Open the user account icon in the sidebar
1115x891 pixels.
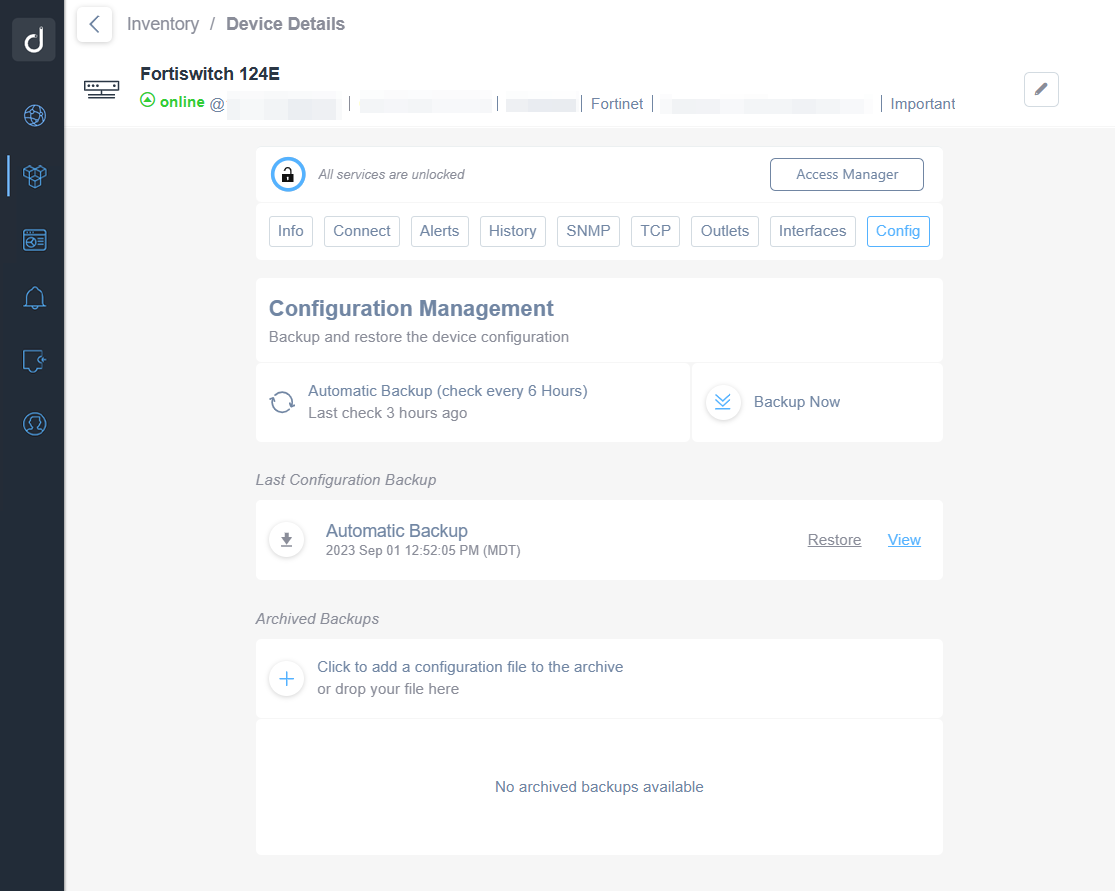[34, 424]
